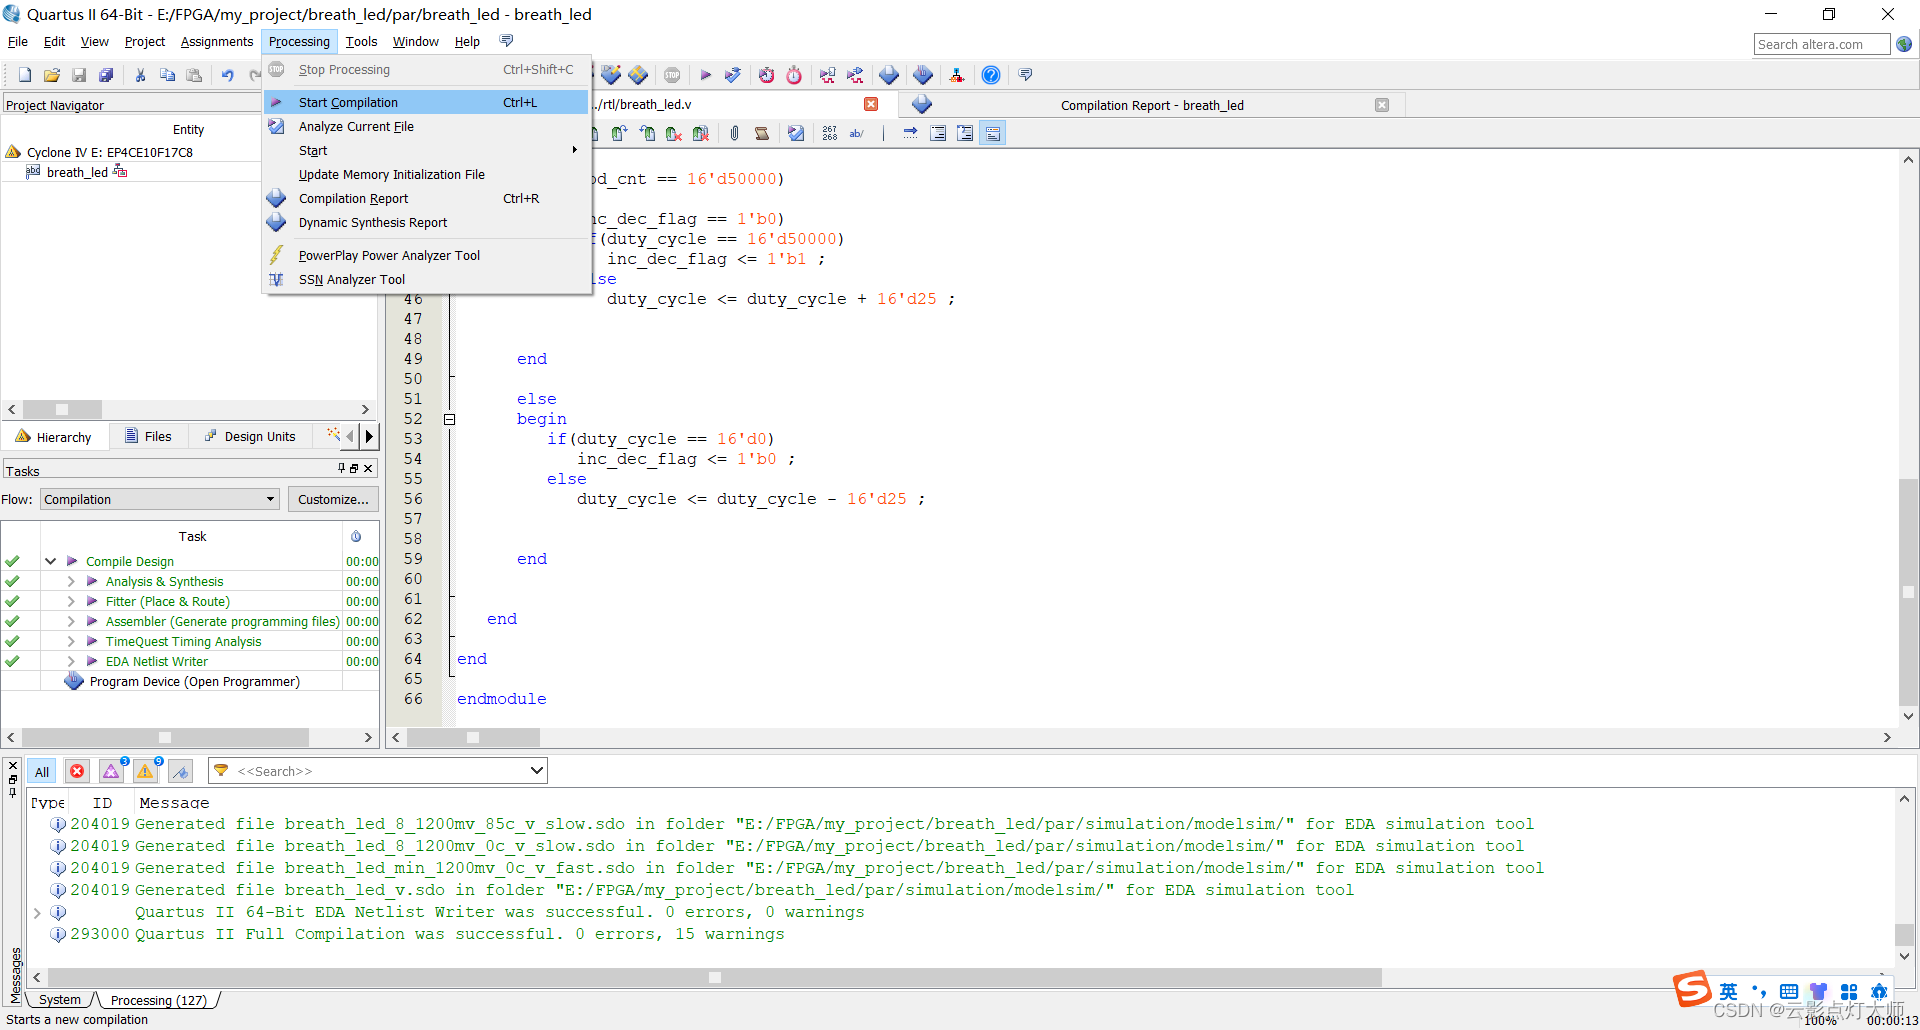Expand the Assembler task row

pos(71,621)
